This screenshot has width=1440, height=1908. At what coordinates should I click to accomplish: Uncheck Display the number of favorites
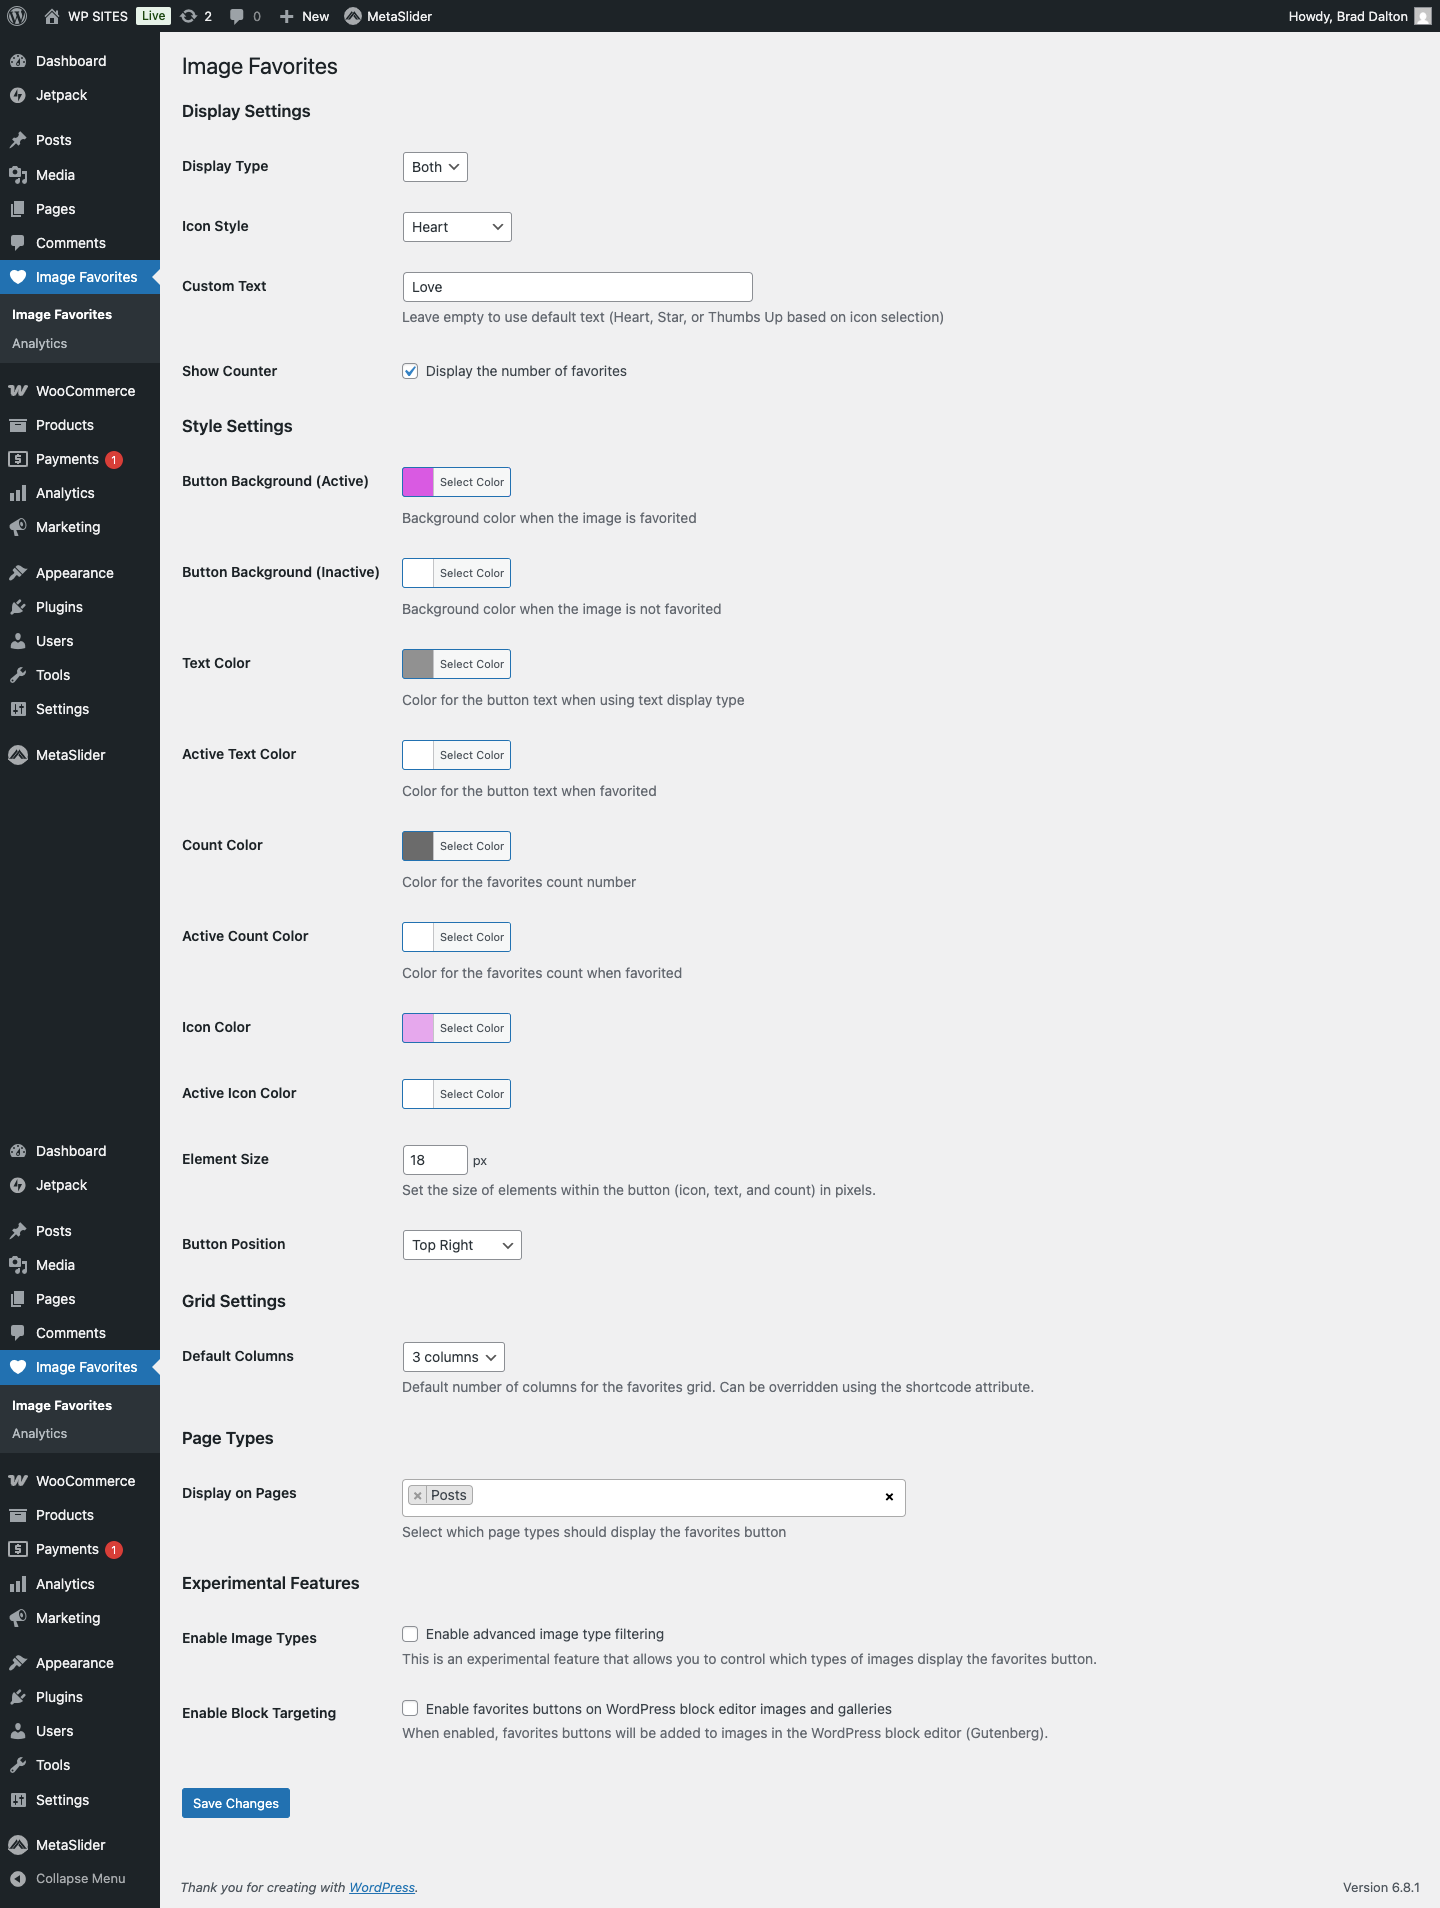[x=410, y=371]
